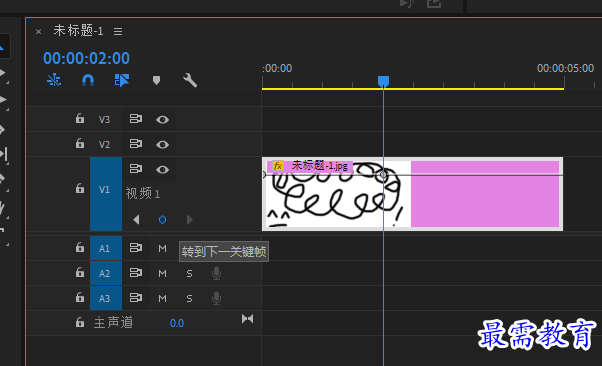The width and height of the screenshot is (602, 366).
Task: Toggle sync lock for V3
Action: pos(136,119)
